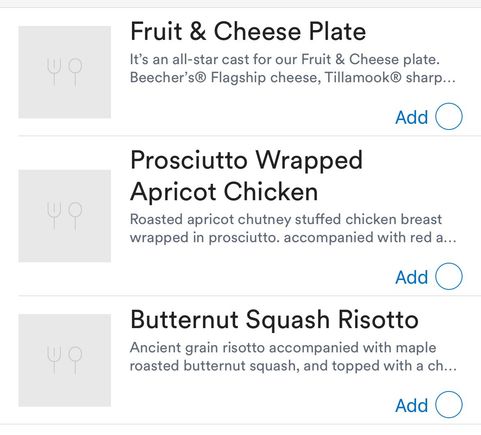The image size is (481, 435).
Task: Click the spoon icon beside Butternut Squash Risotto
Action: [75, 360]
